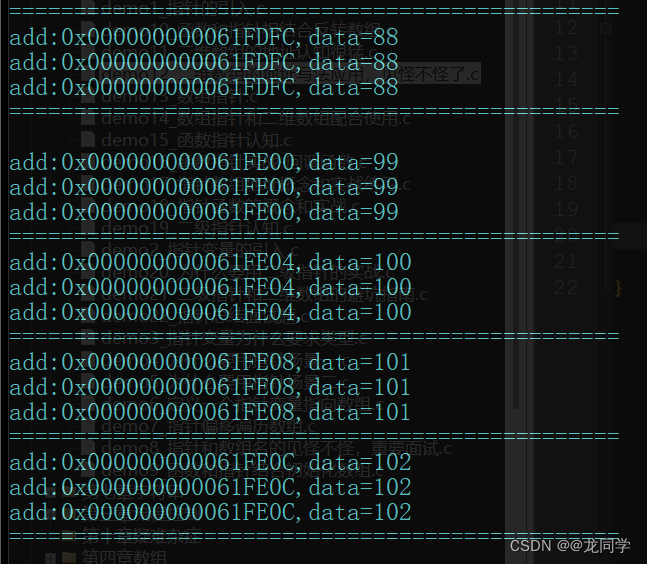Click first console line with data=102
Screen dimensions: 647x564
click(210, 463)
